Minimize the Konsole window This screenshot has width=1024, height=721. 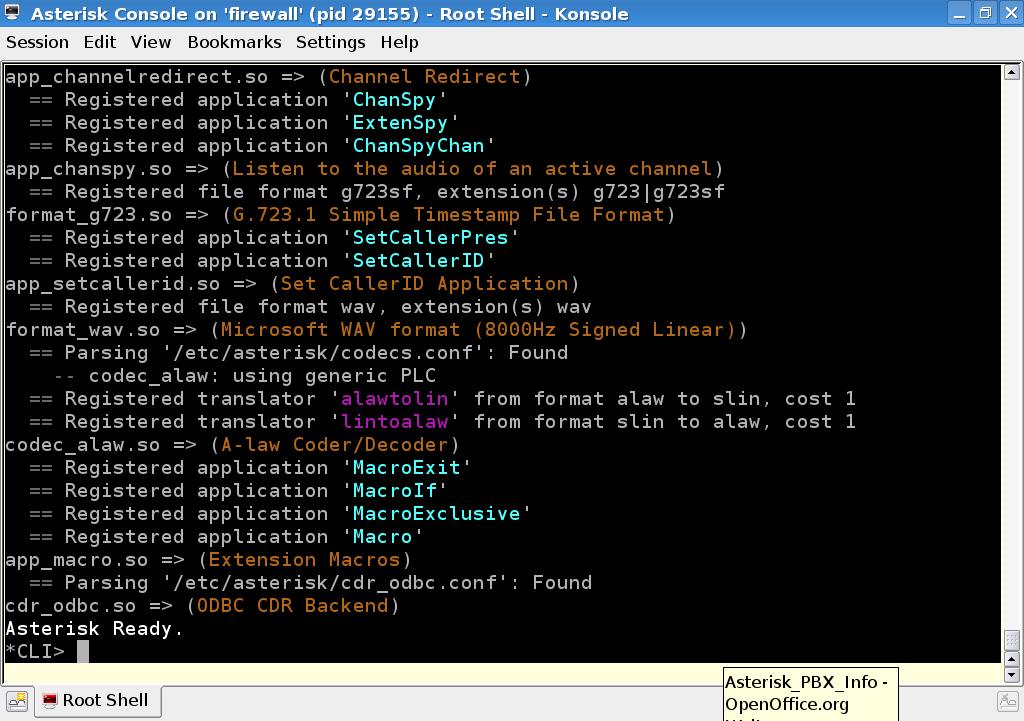[961, 13]
